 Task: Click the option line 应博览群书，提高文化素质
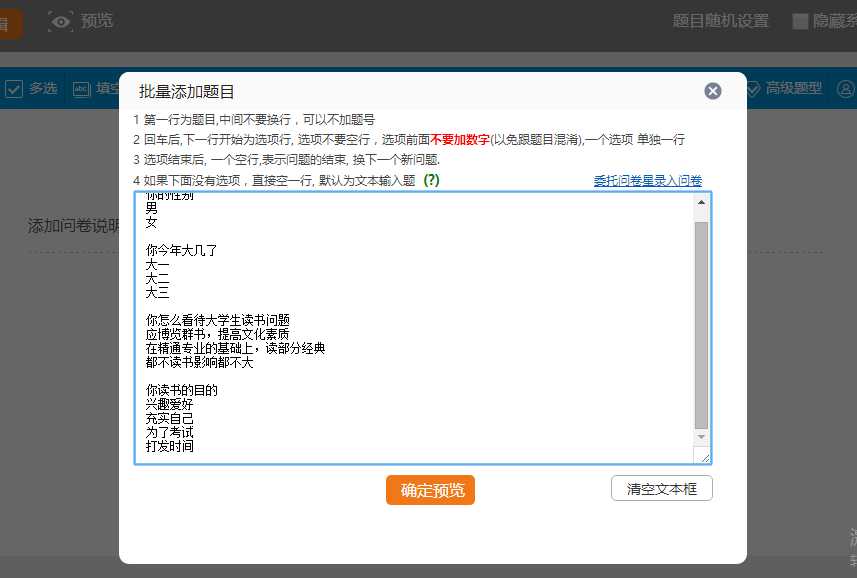[x=217, y=334]
